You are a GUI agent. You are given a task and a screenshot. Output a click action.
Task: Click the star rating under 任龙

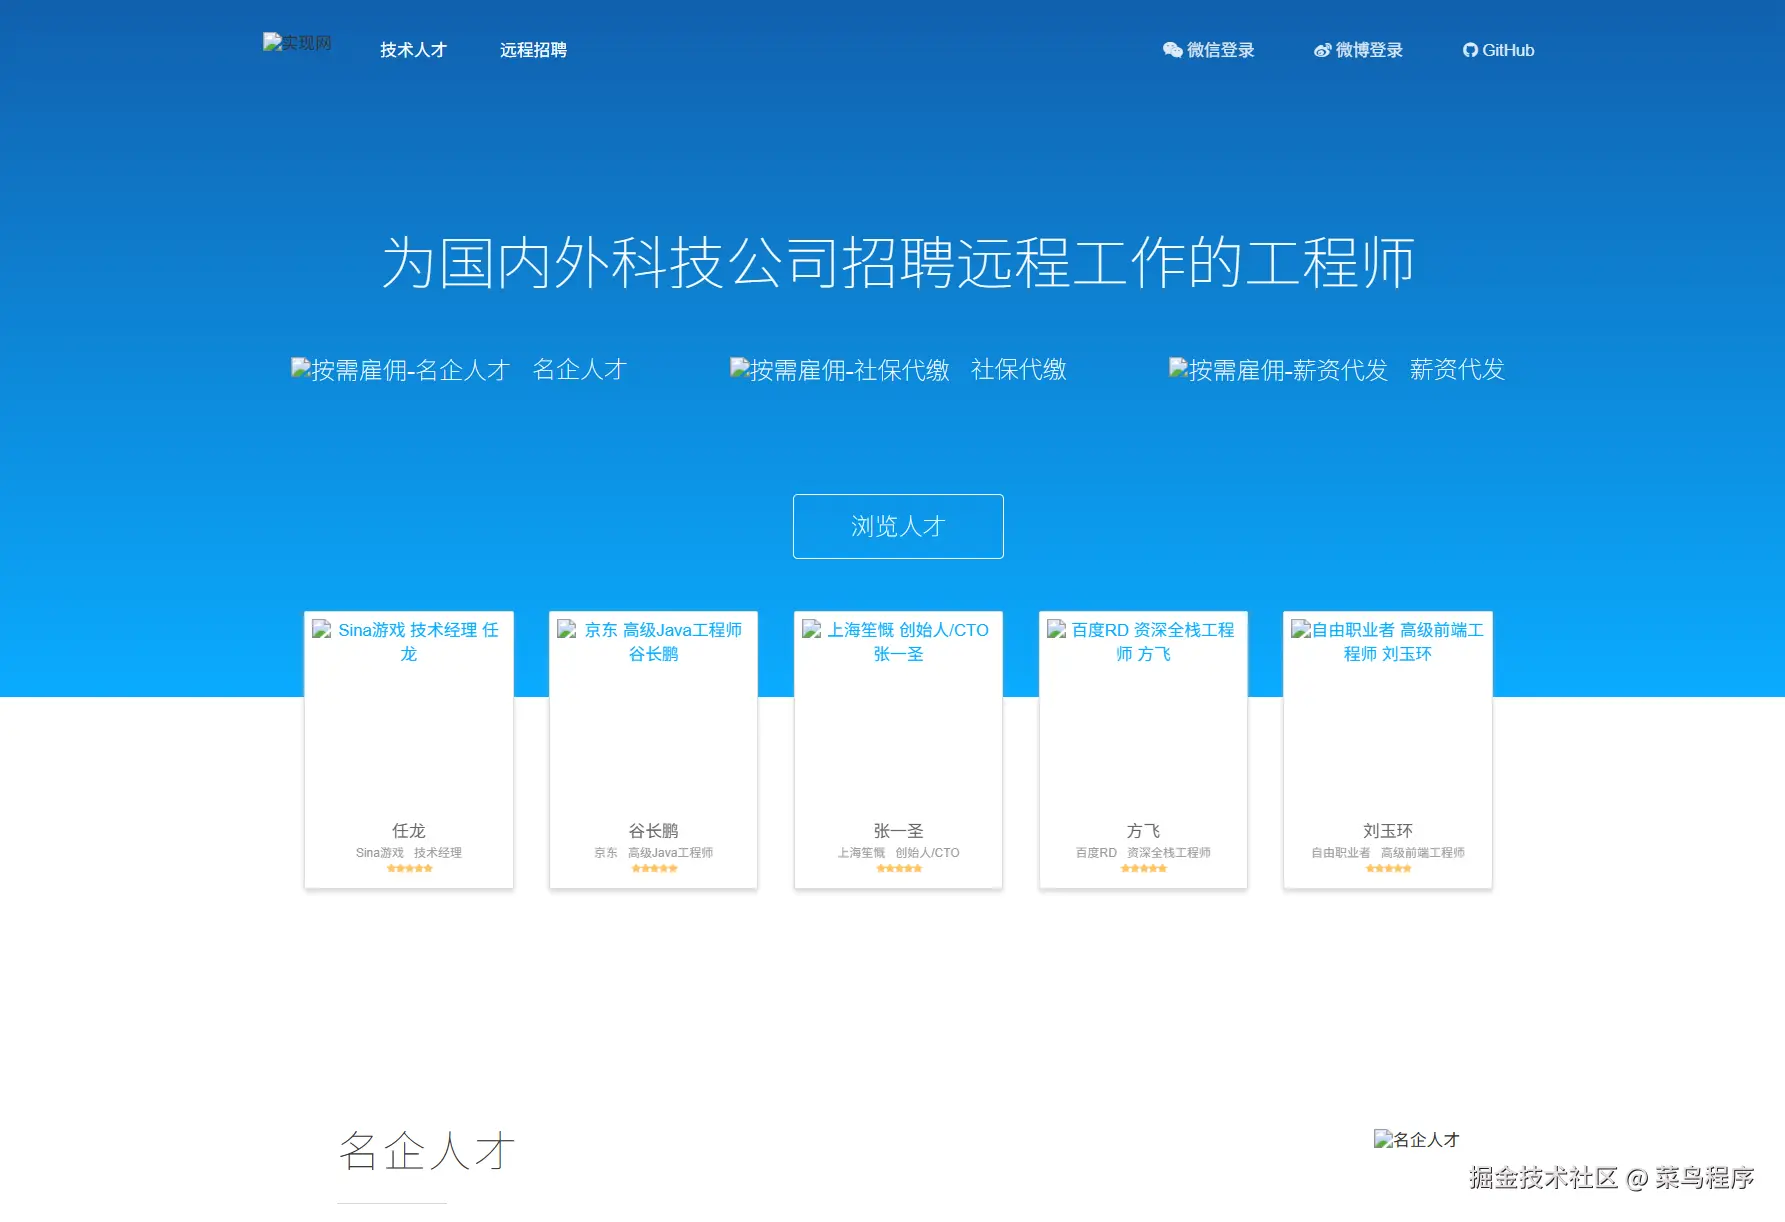[409, 869]
